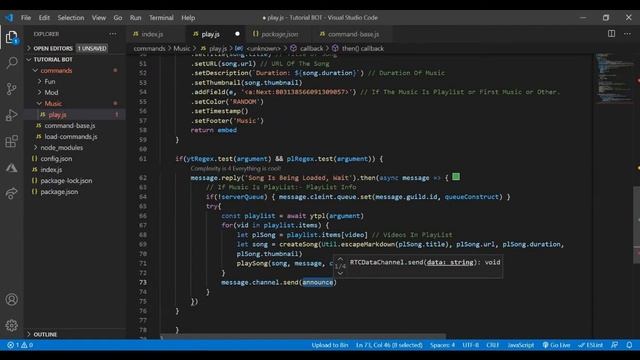Open the Accounts menu icon
The image size is (640, 360).
pyautogui.click(x=11, y=300)
